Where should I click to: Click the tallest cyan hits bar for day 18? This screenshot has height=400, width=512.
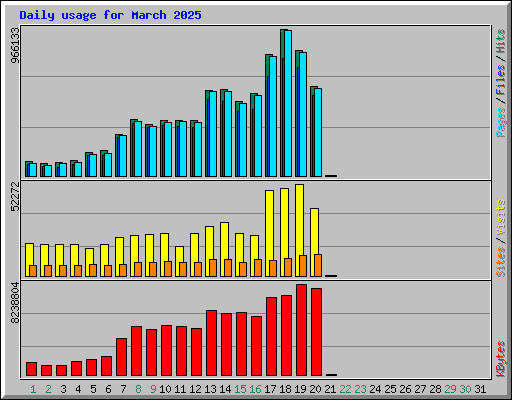click(x=288, y=103)
